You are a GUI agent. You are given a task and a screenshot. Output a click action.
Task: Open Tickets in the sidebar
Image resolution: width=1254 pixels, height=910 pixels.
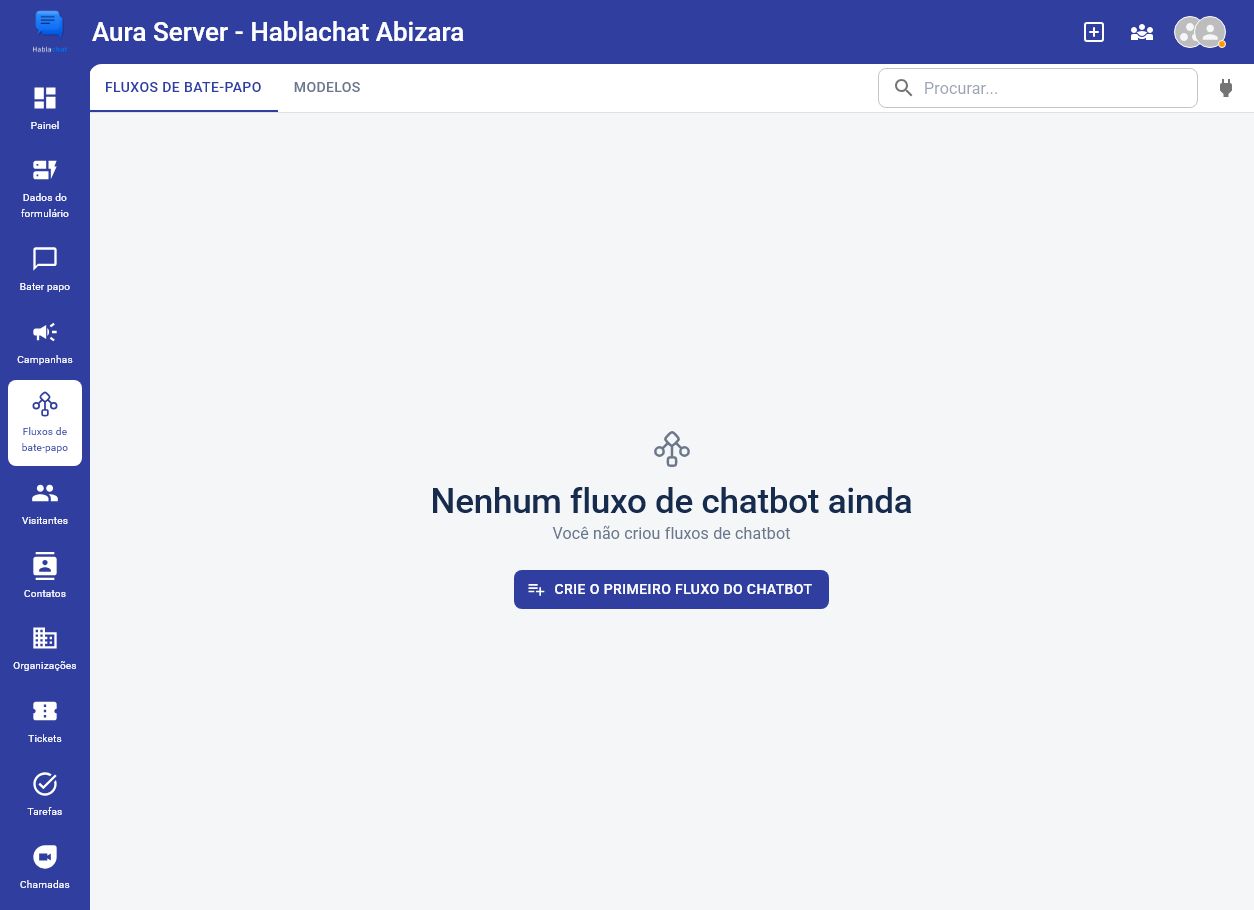point(45,721)
